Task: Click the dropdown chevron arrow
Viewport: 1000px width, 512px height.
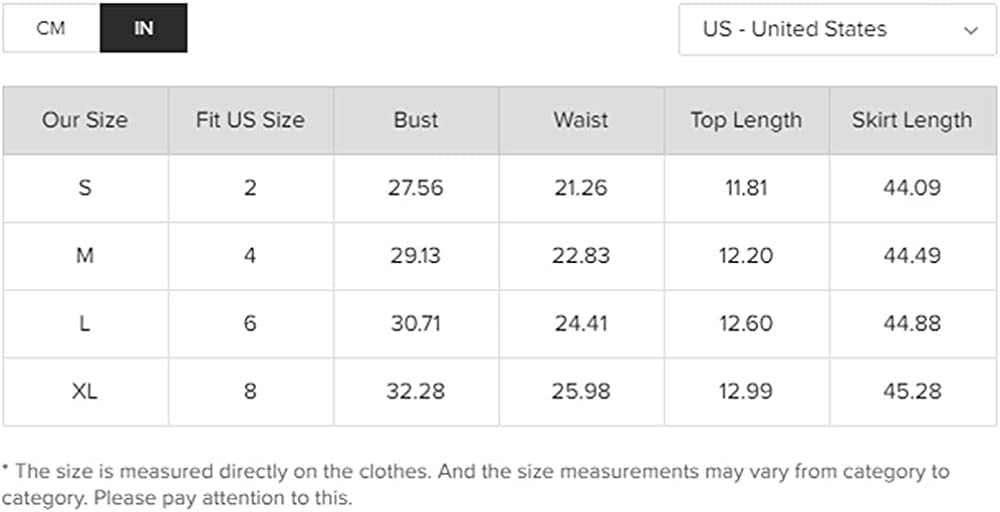Action: point(970,31)
